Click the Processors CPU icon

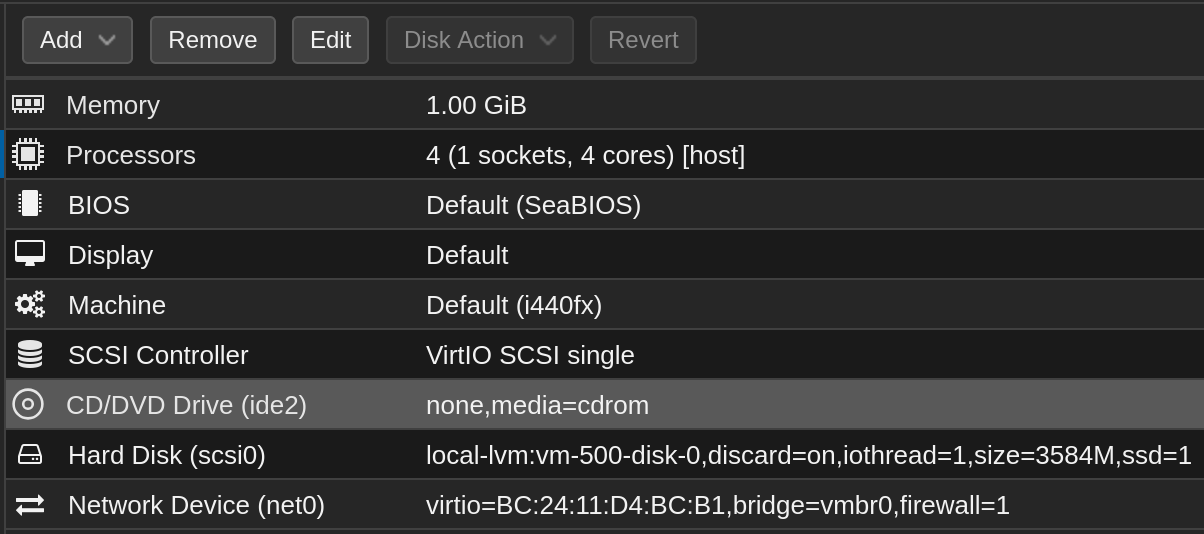pos(28,154)
